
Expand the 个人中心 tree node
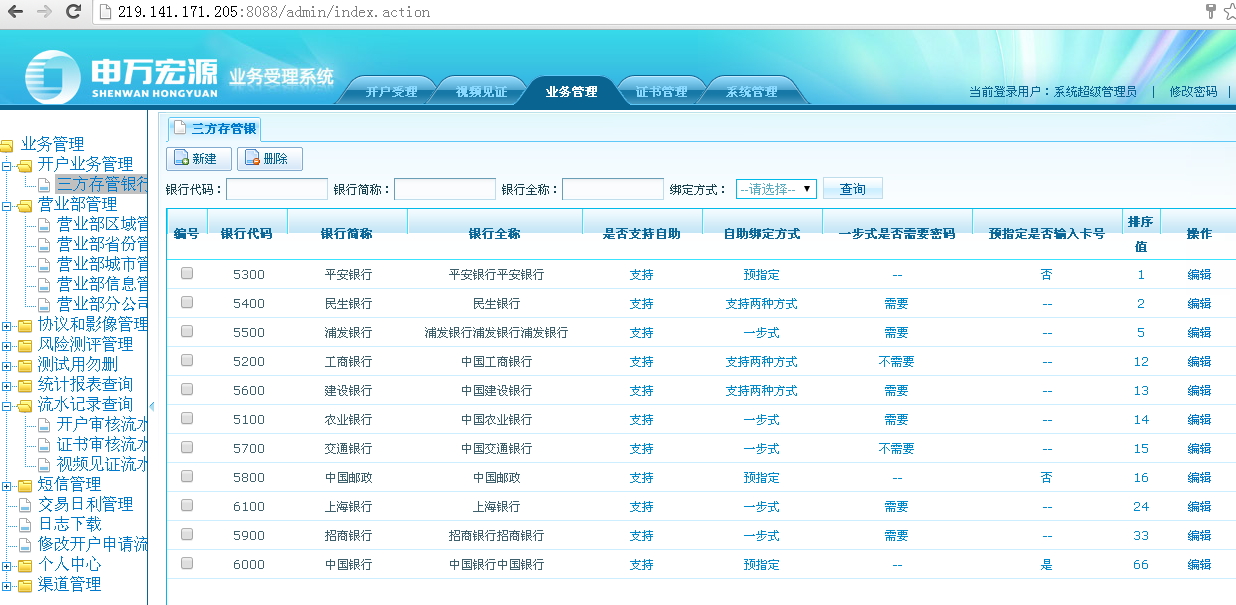point(7,565)
